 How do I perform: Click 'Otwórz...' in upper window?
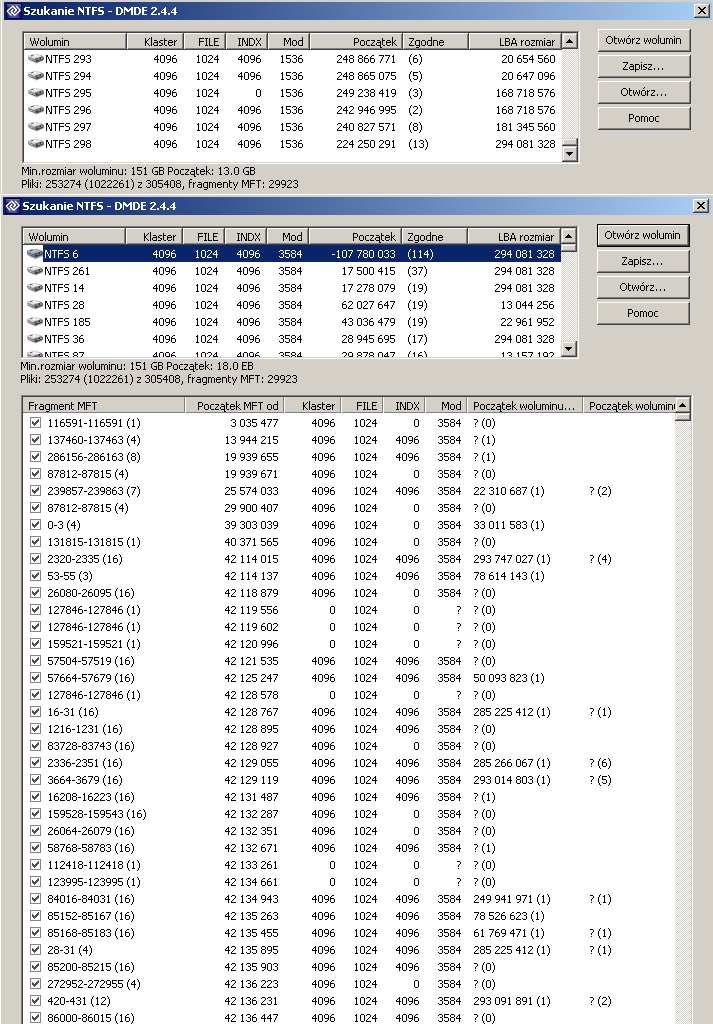tap(643, 92)
